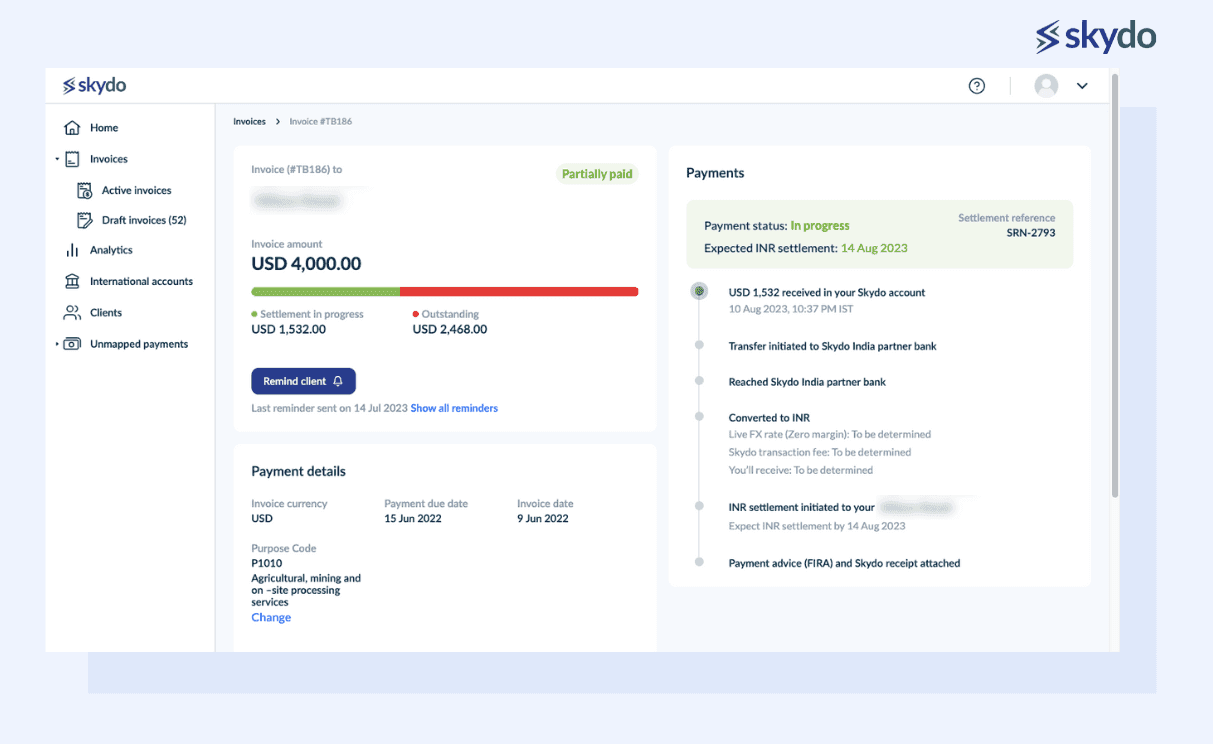Expand the account menu chevron
The image size is (1213, 744).
[x=1082, y=86]
